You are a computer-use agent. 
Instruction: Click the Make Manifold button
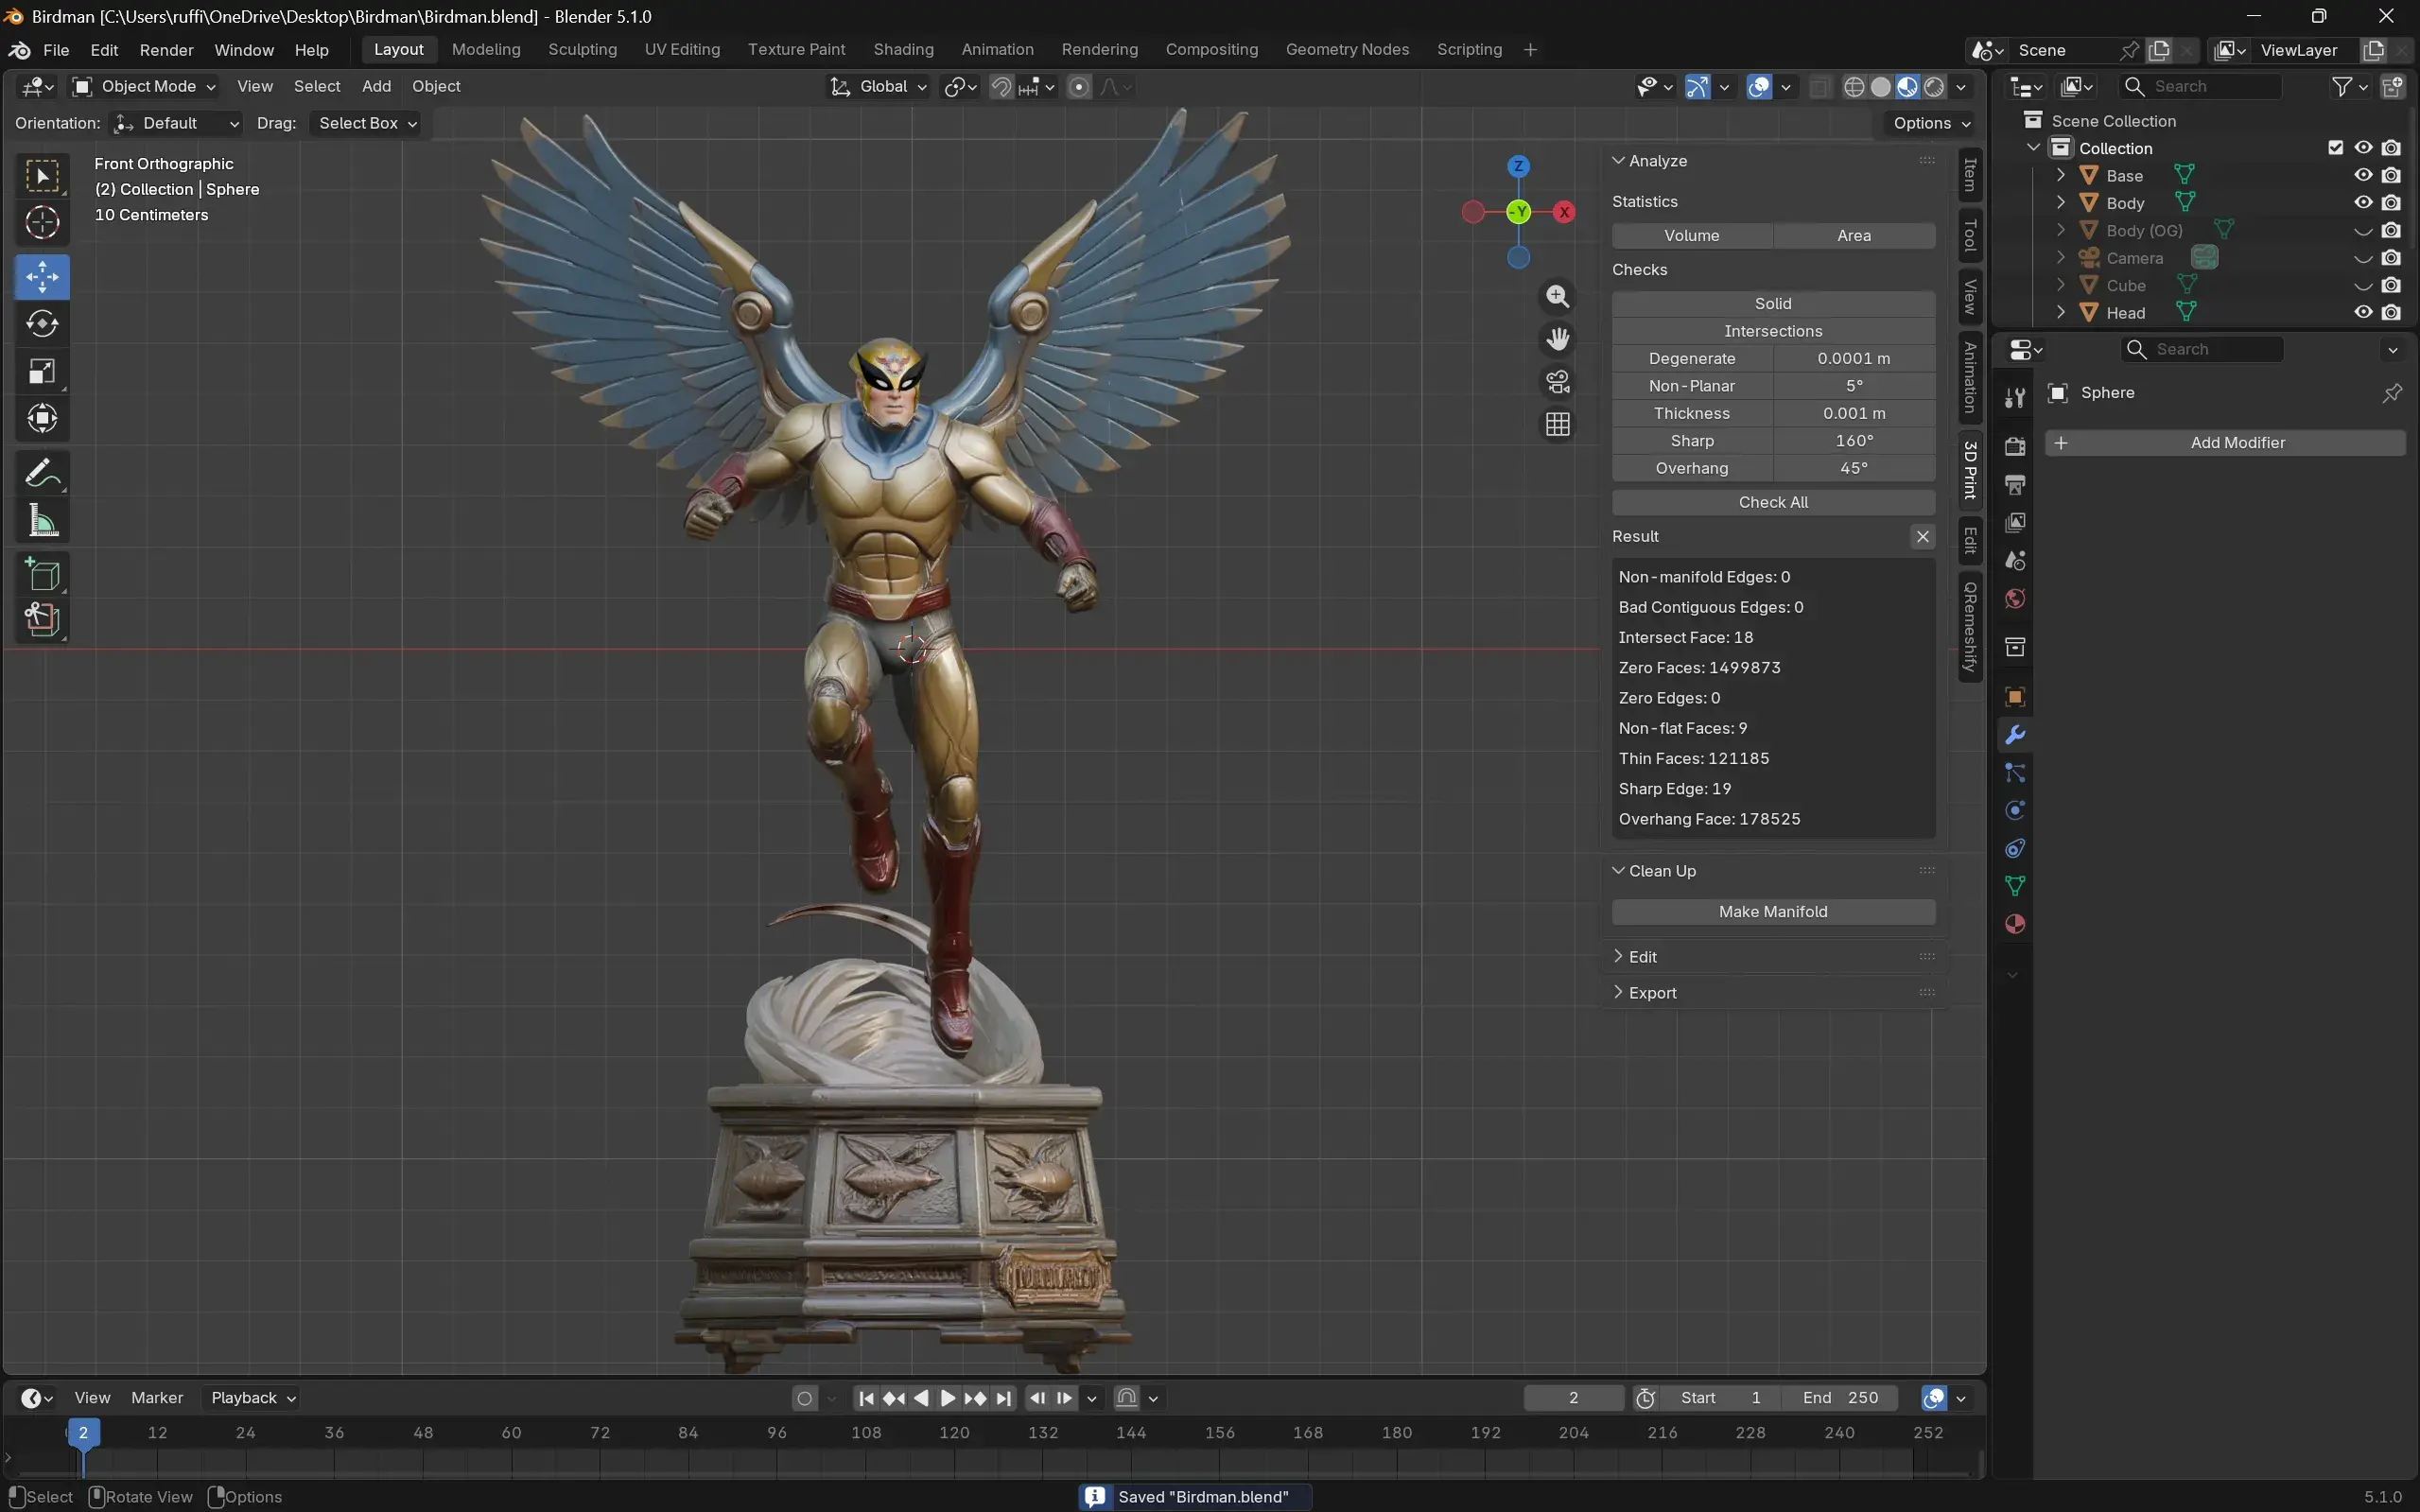[x=1773, y=912]
